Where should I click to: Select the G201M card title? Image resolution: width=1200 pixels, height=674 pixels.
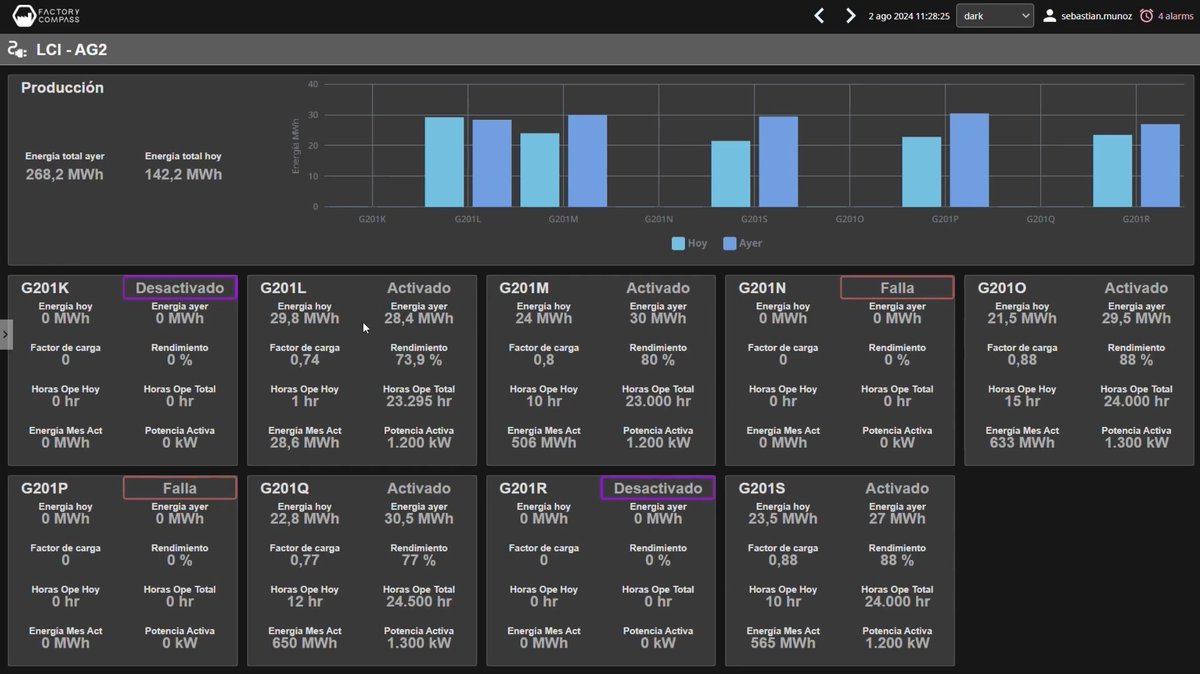click(524, 288)
